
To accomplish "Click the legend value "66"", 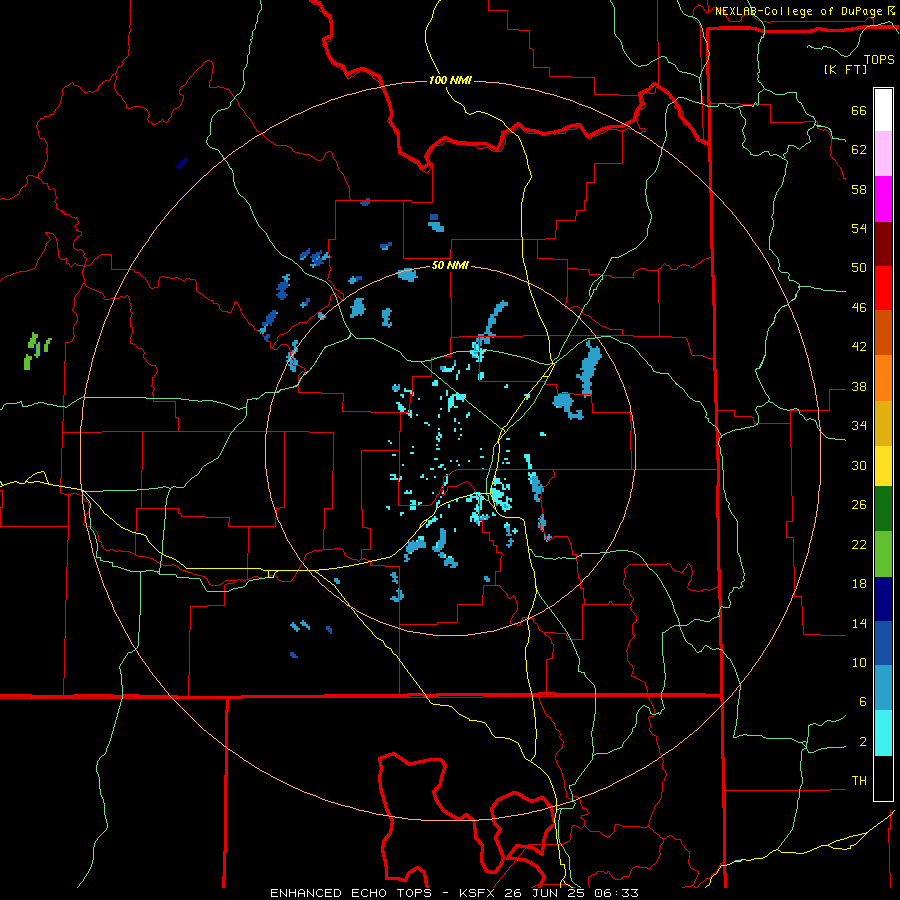I will point(859,111).
